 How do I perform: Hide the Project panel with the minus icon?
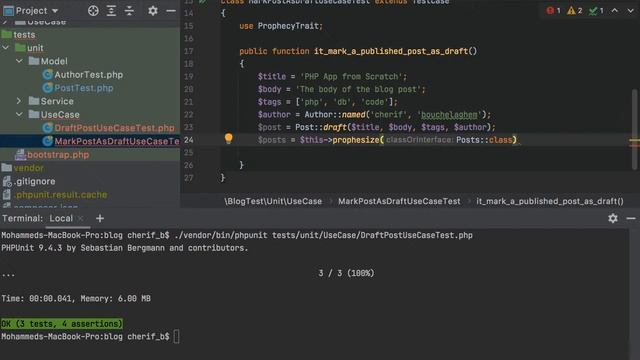pyautogui.click(x=171, y=11)
